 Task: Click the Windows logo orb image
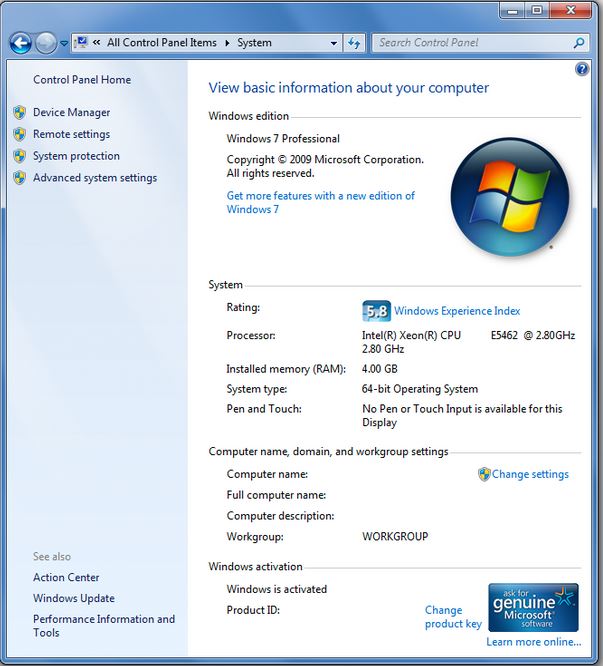510,197
